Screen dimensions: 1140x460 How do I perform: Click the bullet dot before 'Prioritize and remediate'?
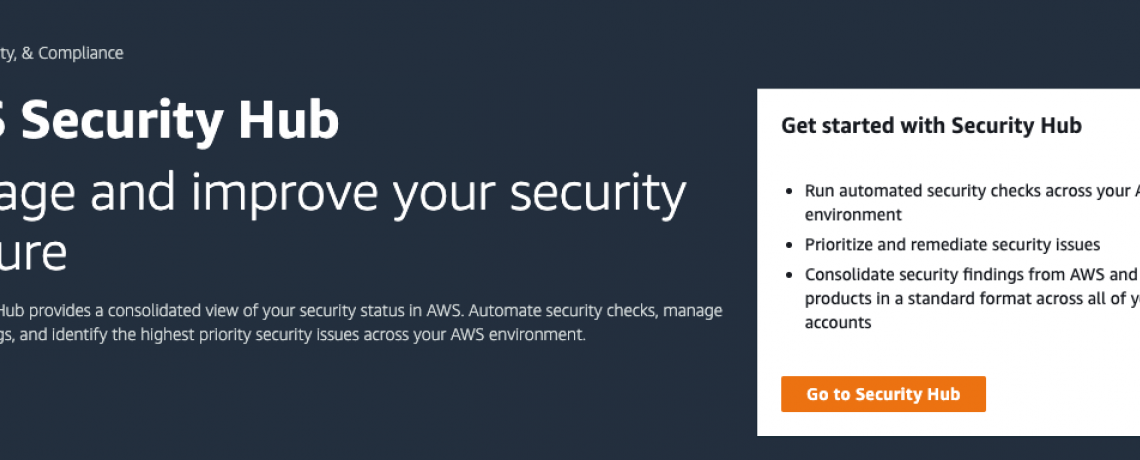tap(790, 245)
